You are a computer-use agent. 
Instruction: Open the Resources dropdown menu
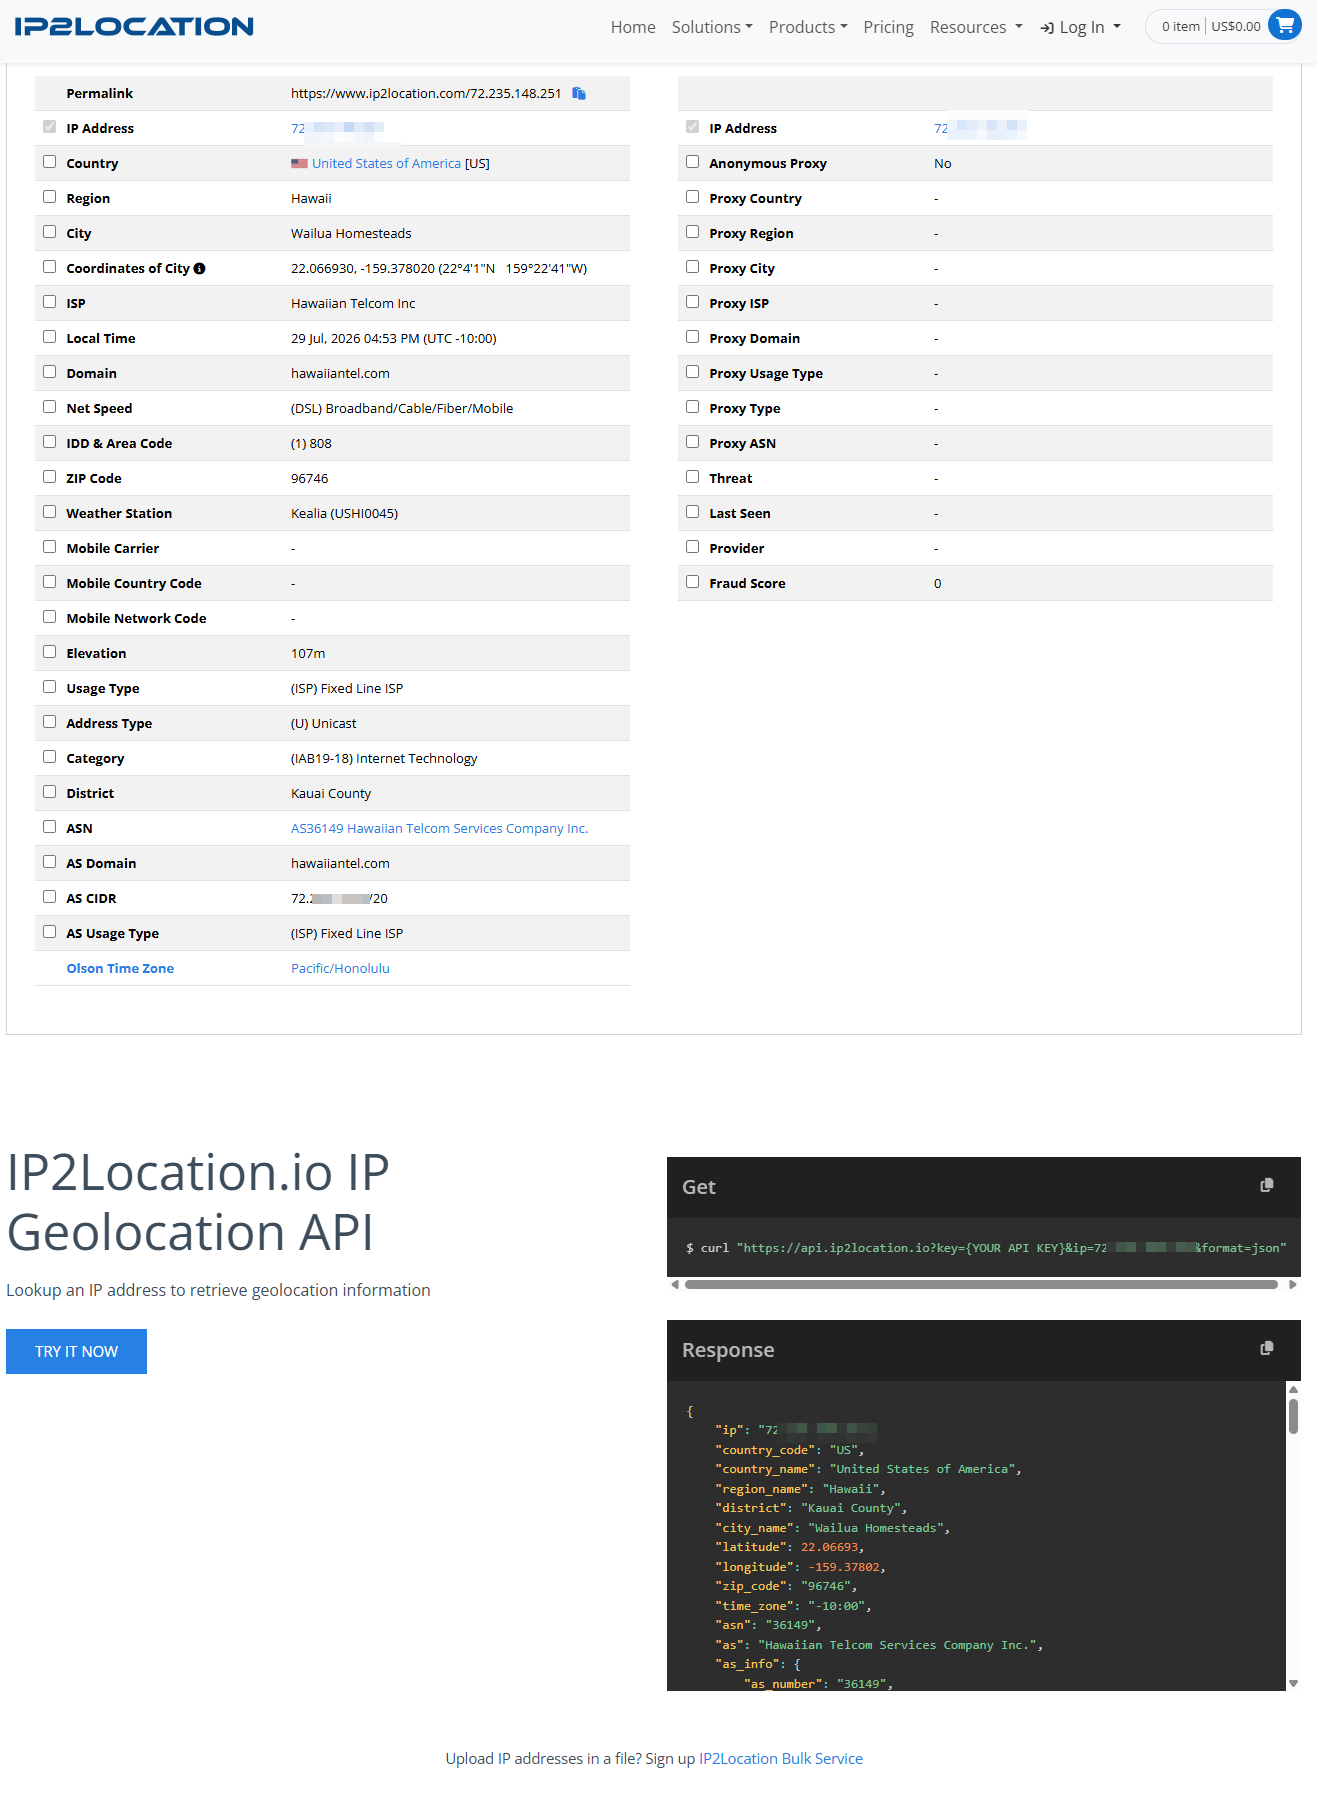[976, 27]
